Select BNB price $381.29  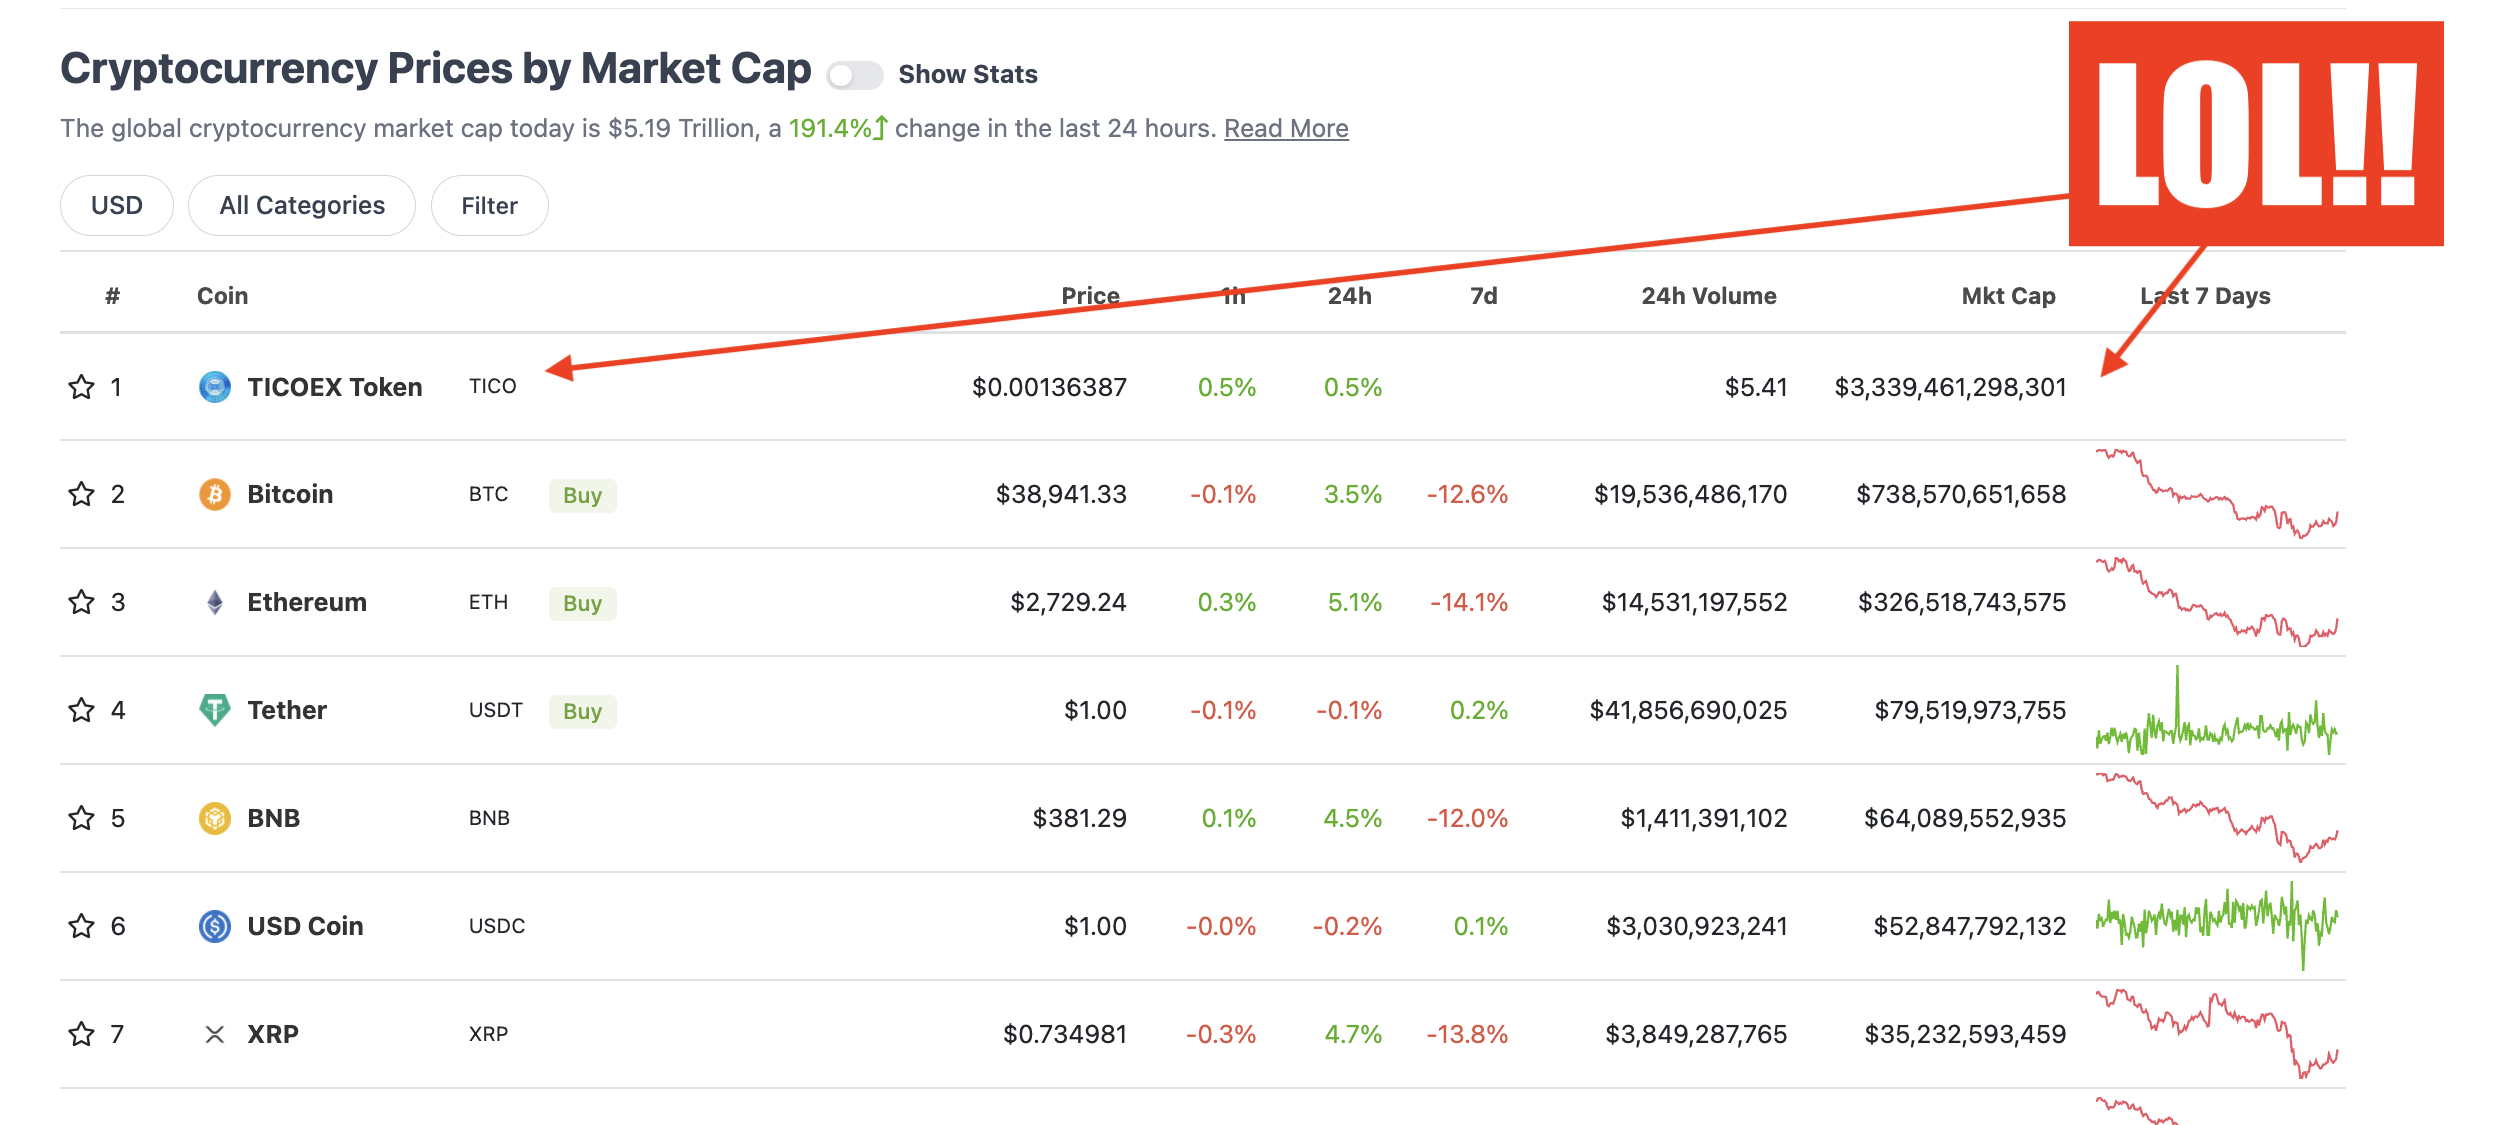tap(1079, 818)
